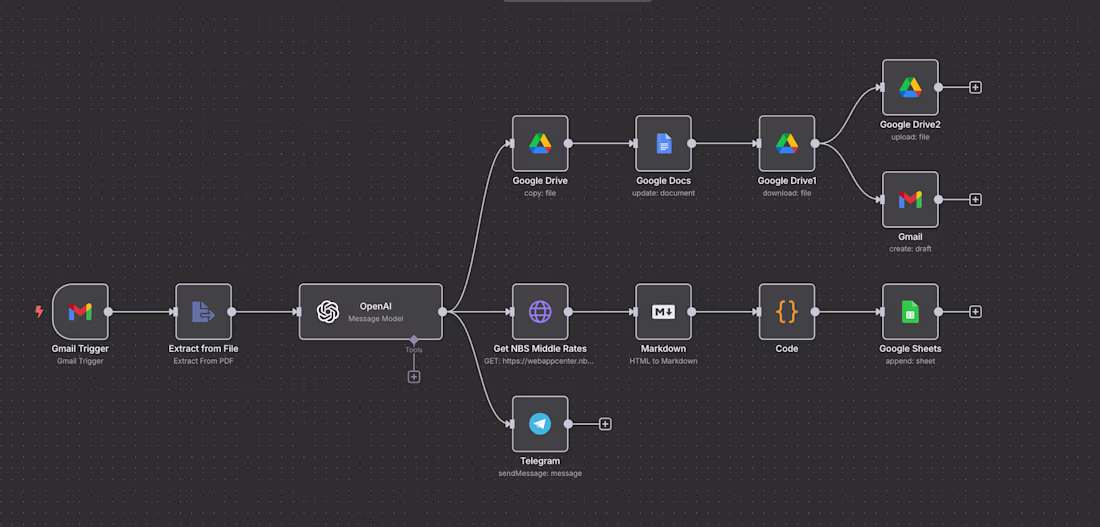Image resolution: width=1100 pixels, height=527 pixels.
Task: Click the red lightning trigger icon
Action: pos(39,312)
